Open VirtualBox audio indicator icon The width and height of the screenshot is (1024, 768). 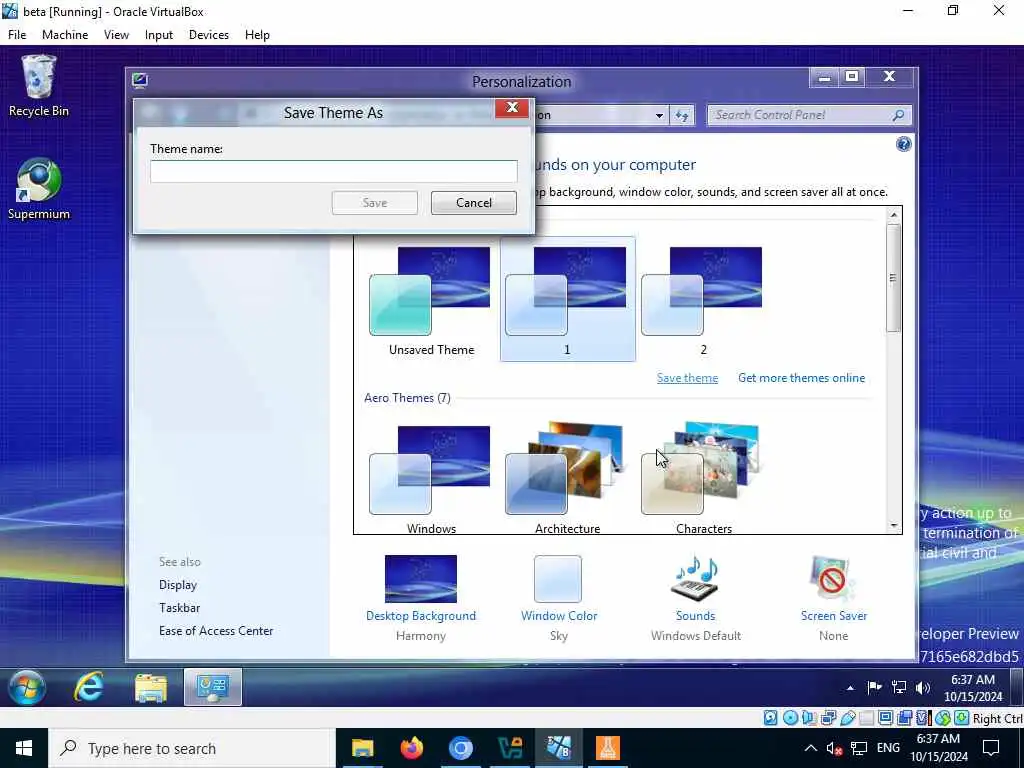click(809, 718)
